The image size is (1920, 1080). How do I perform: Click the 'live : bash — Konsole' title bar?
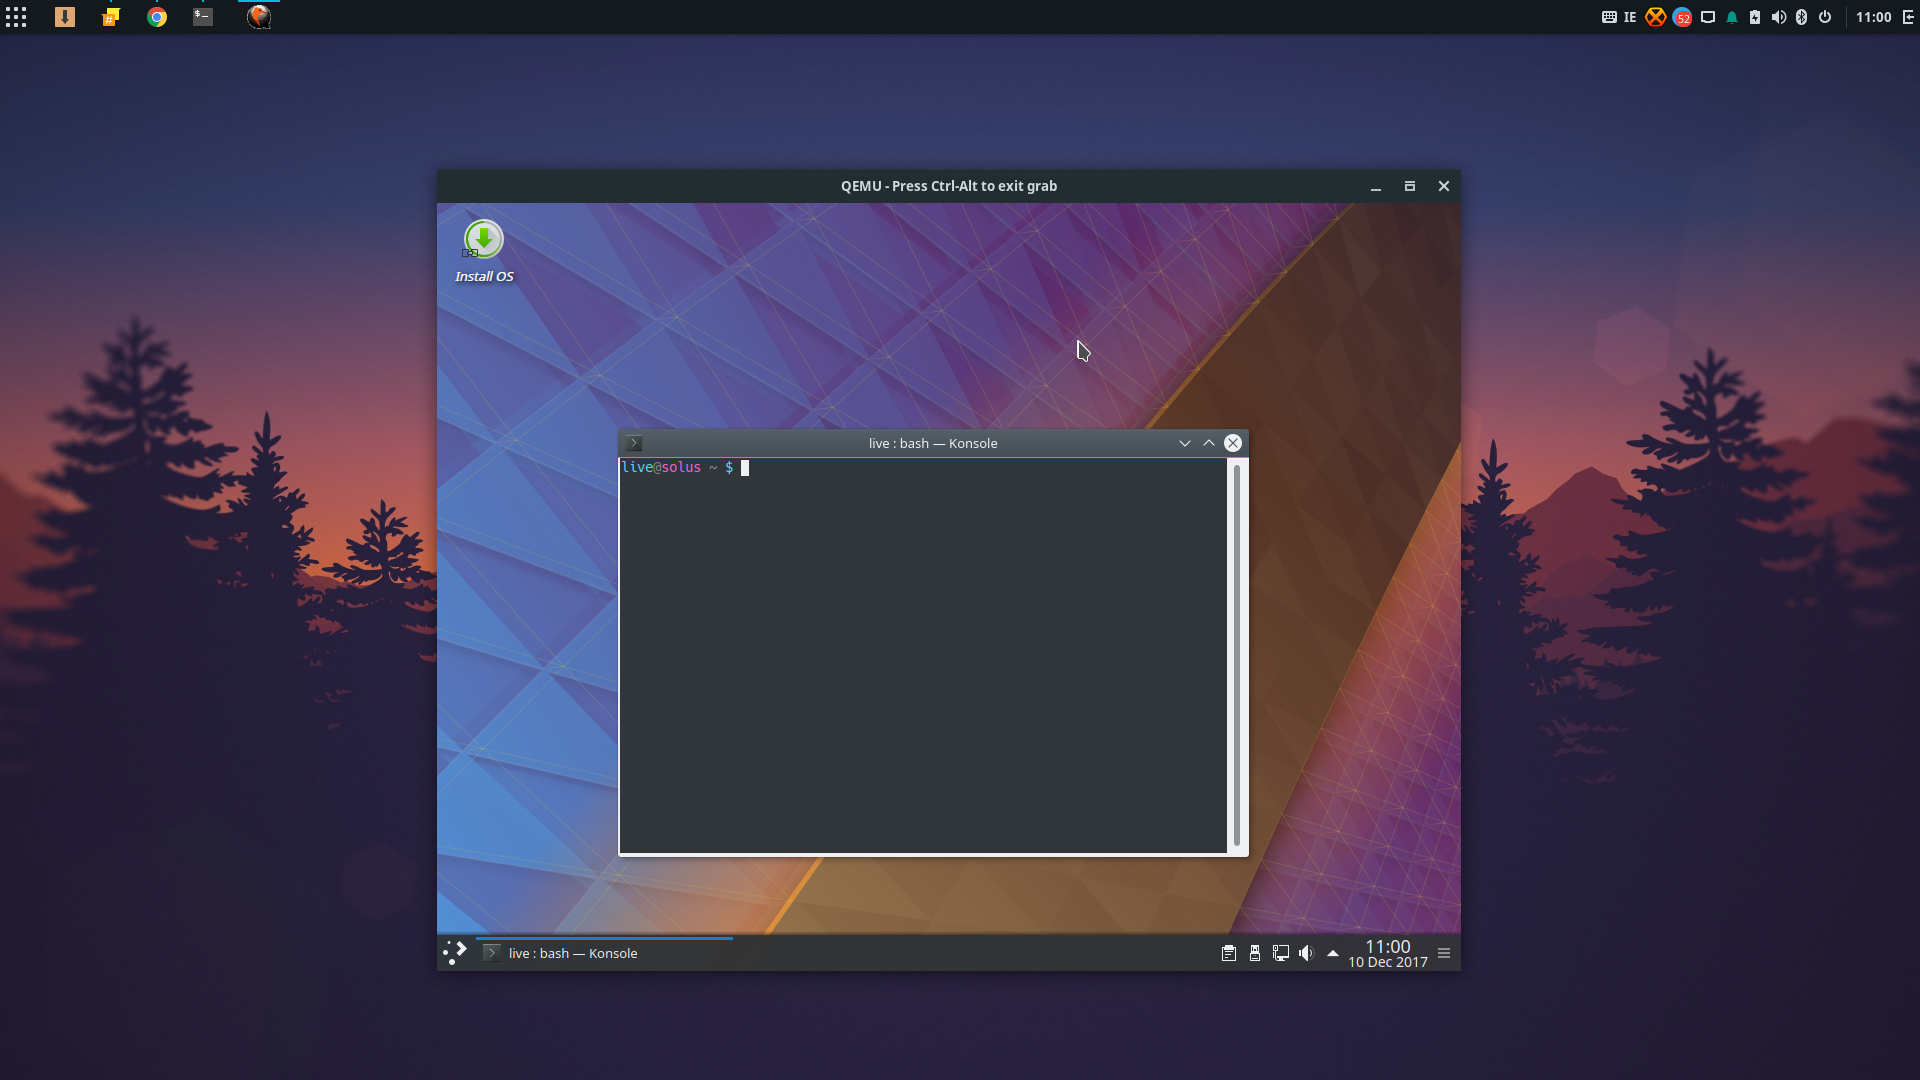933,443
